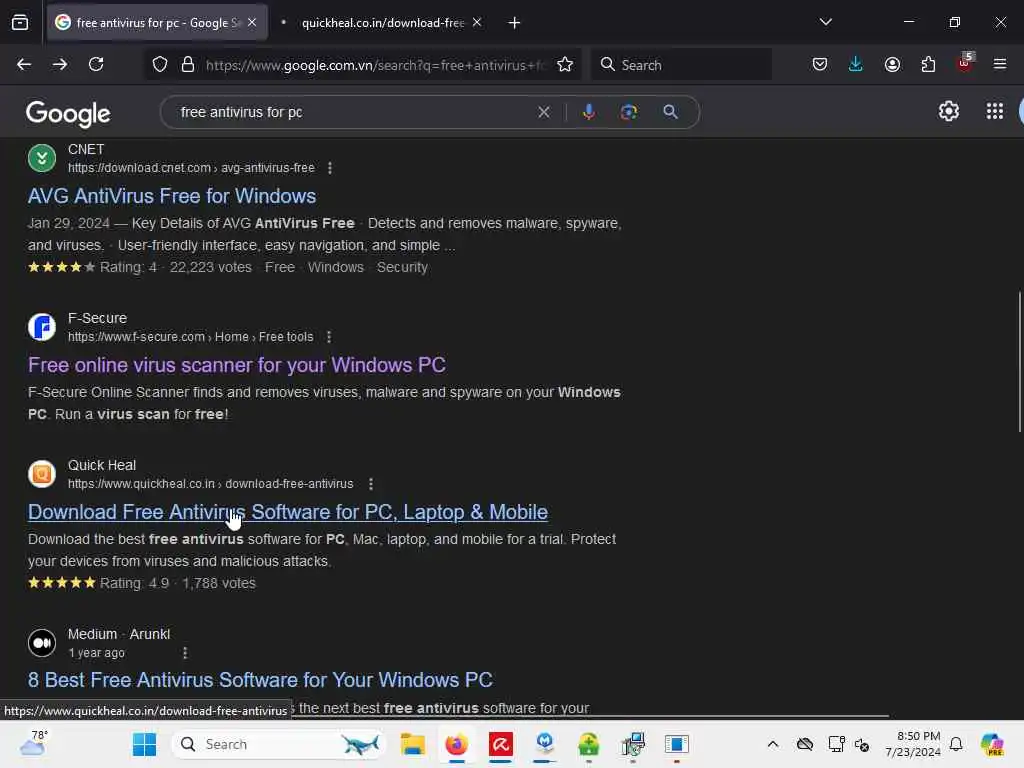Click the Medium site favicon
Viewport: 1024px width, 768px height.
42,643
